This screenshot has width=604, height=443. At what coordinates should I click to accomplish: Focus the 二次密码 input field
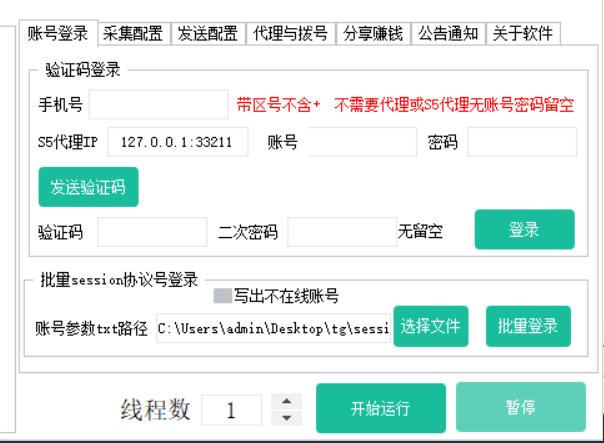coord(342,233)
